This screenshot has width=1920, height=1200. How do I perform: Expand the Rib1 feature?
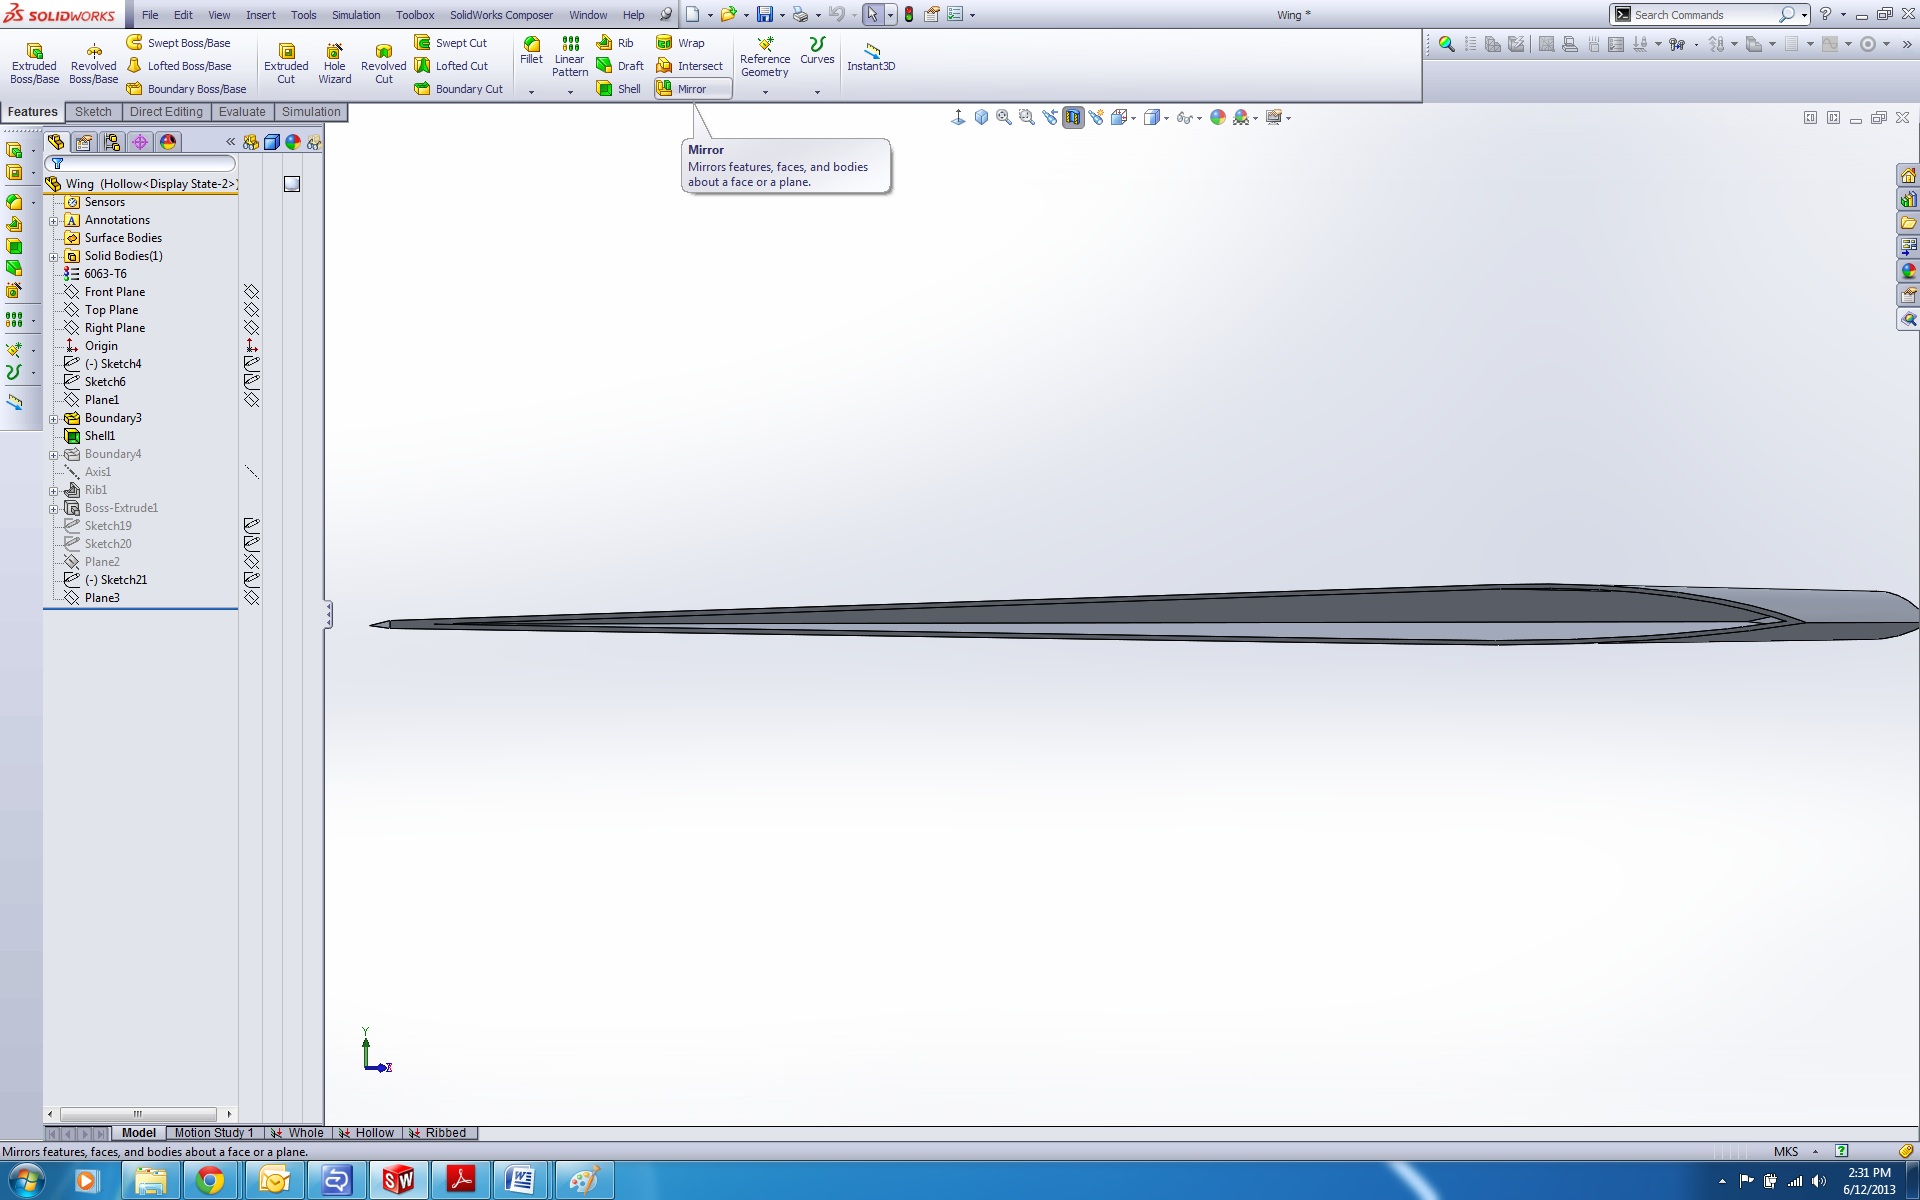click(x=54, y=491)
